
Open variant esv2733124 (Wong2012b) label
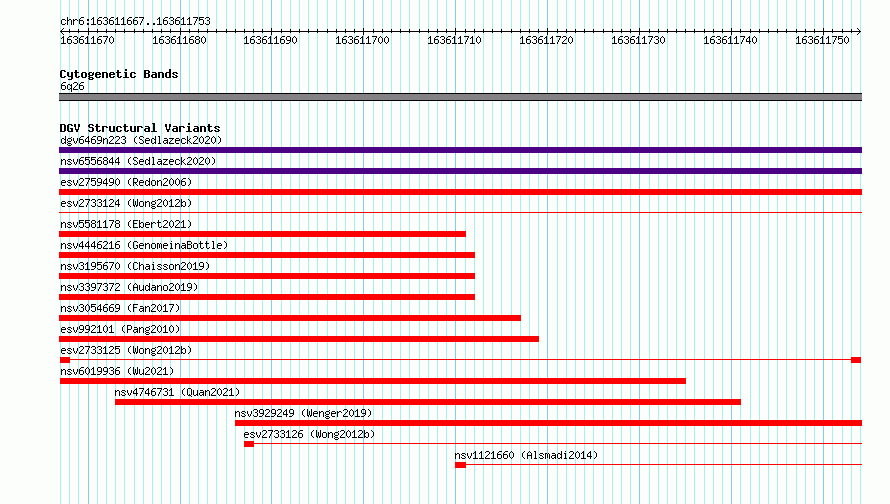pyautogui.click(x=126, y=203)
